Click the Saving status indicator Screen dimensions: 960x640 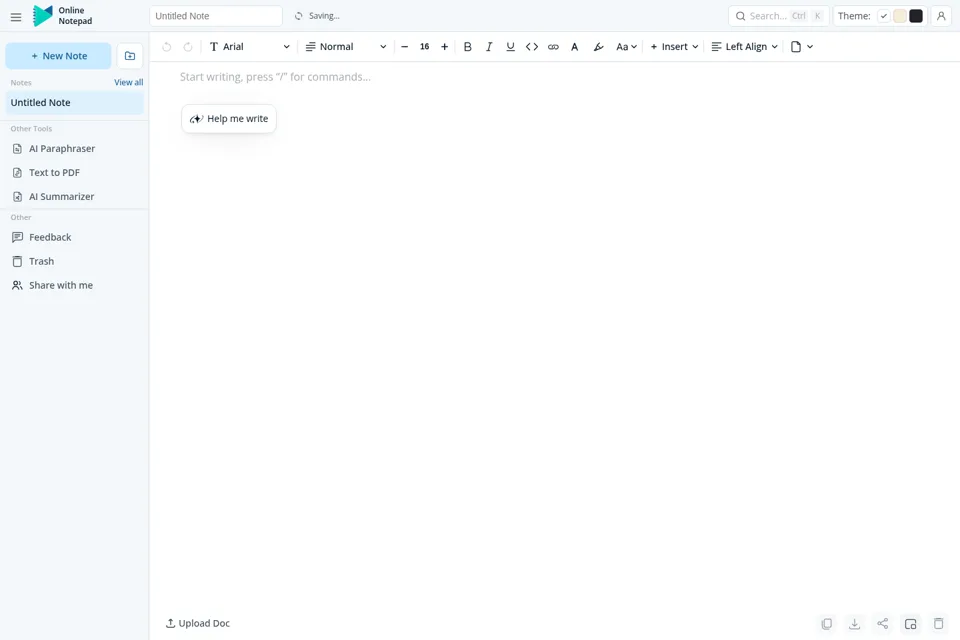tap(317, 16)
